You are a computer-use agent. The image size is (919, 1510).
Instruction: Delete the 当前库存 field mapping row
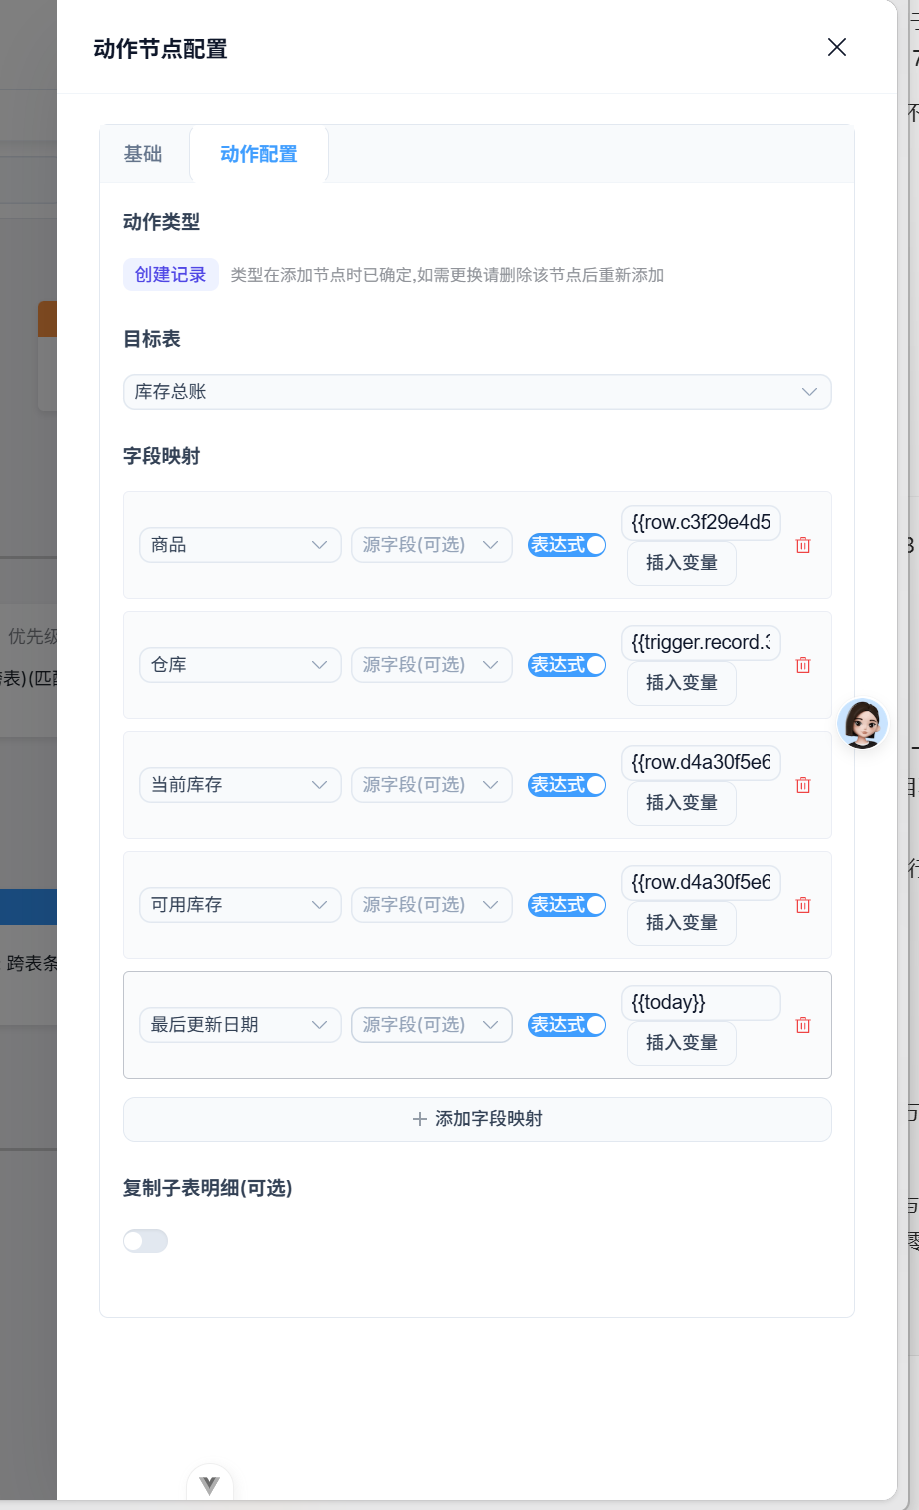coord(802,785)
